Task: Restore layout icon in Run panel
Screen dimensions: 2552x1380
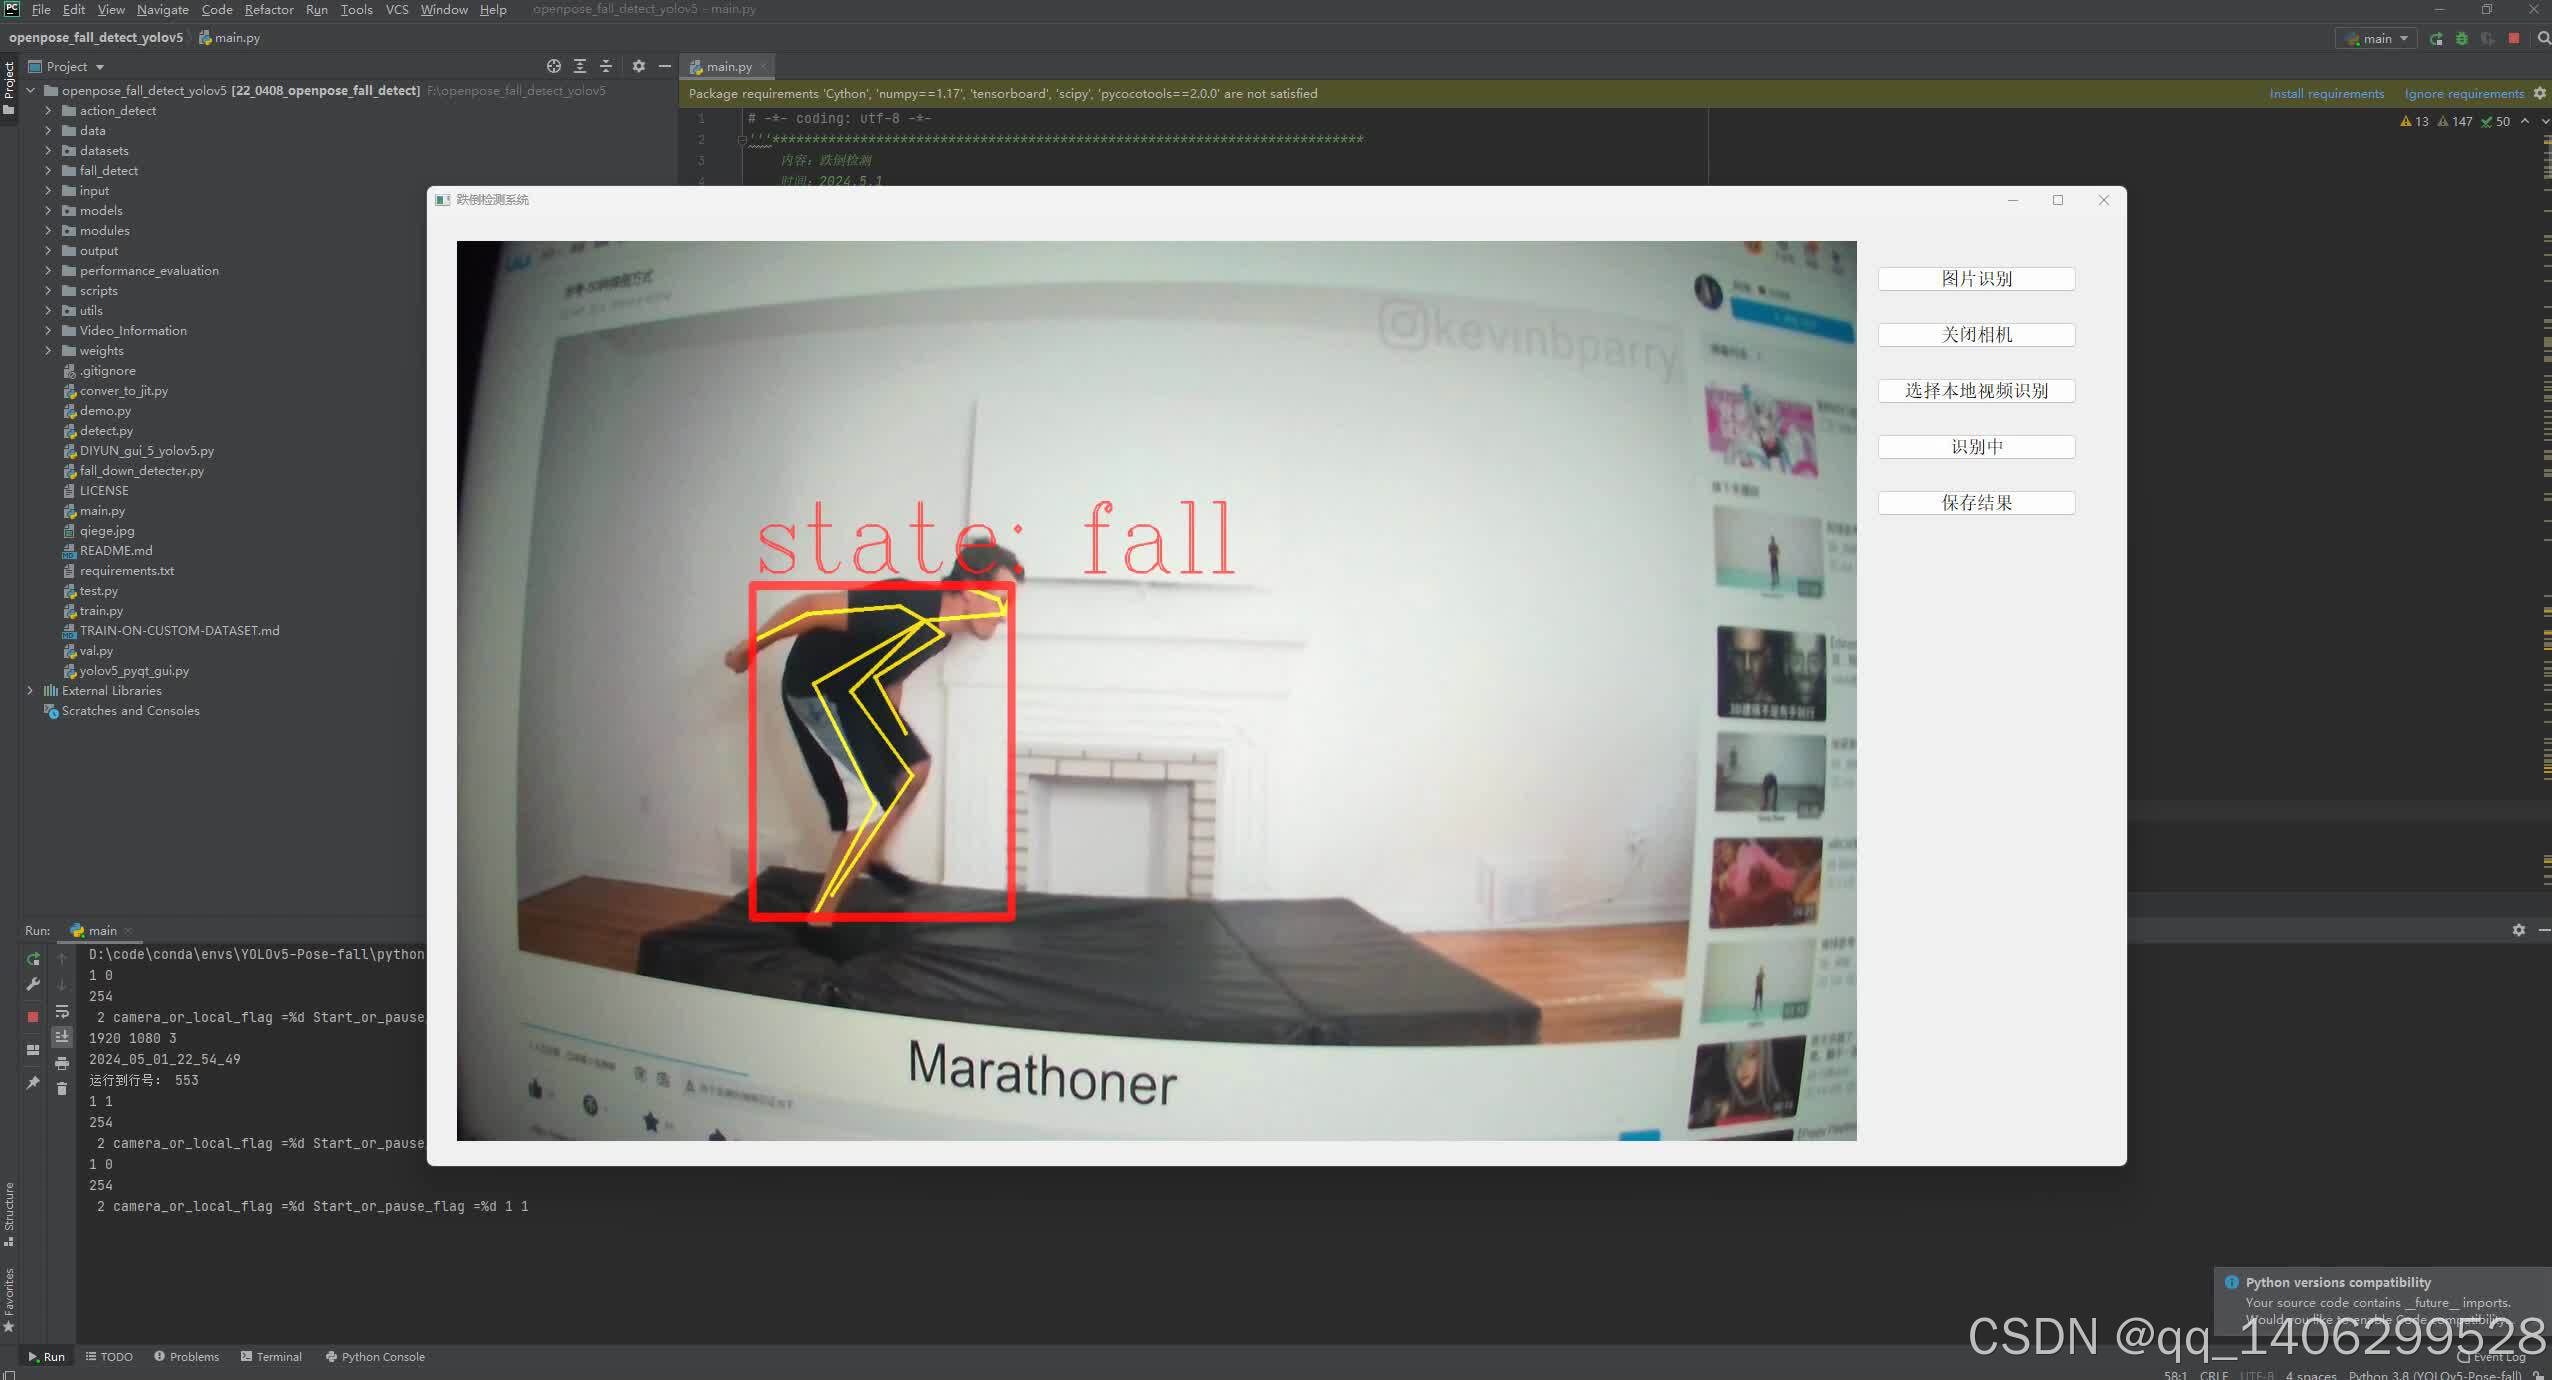Action: pyautogui.click(x=33, y=1049)
